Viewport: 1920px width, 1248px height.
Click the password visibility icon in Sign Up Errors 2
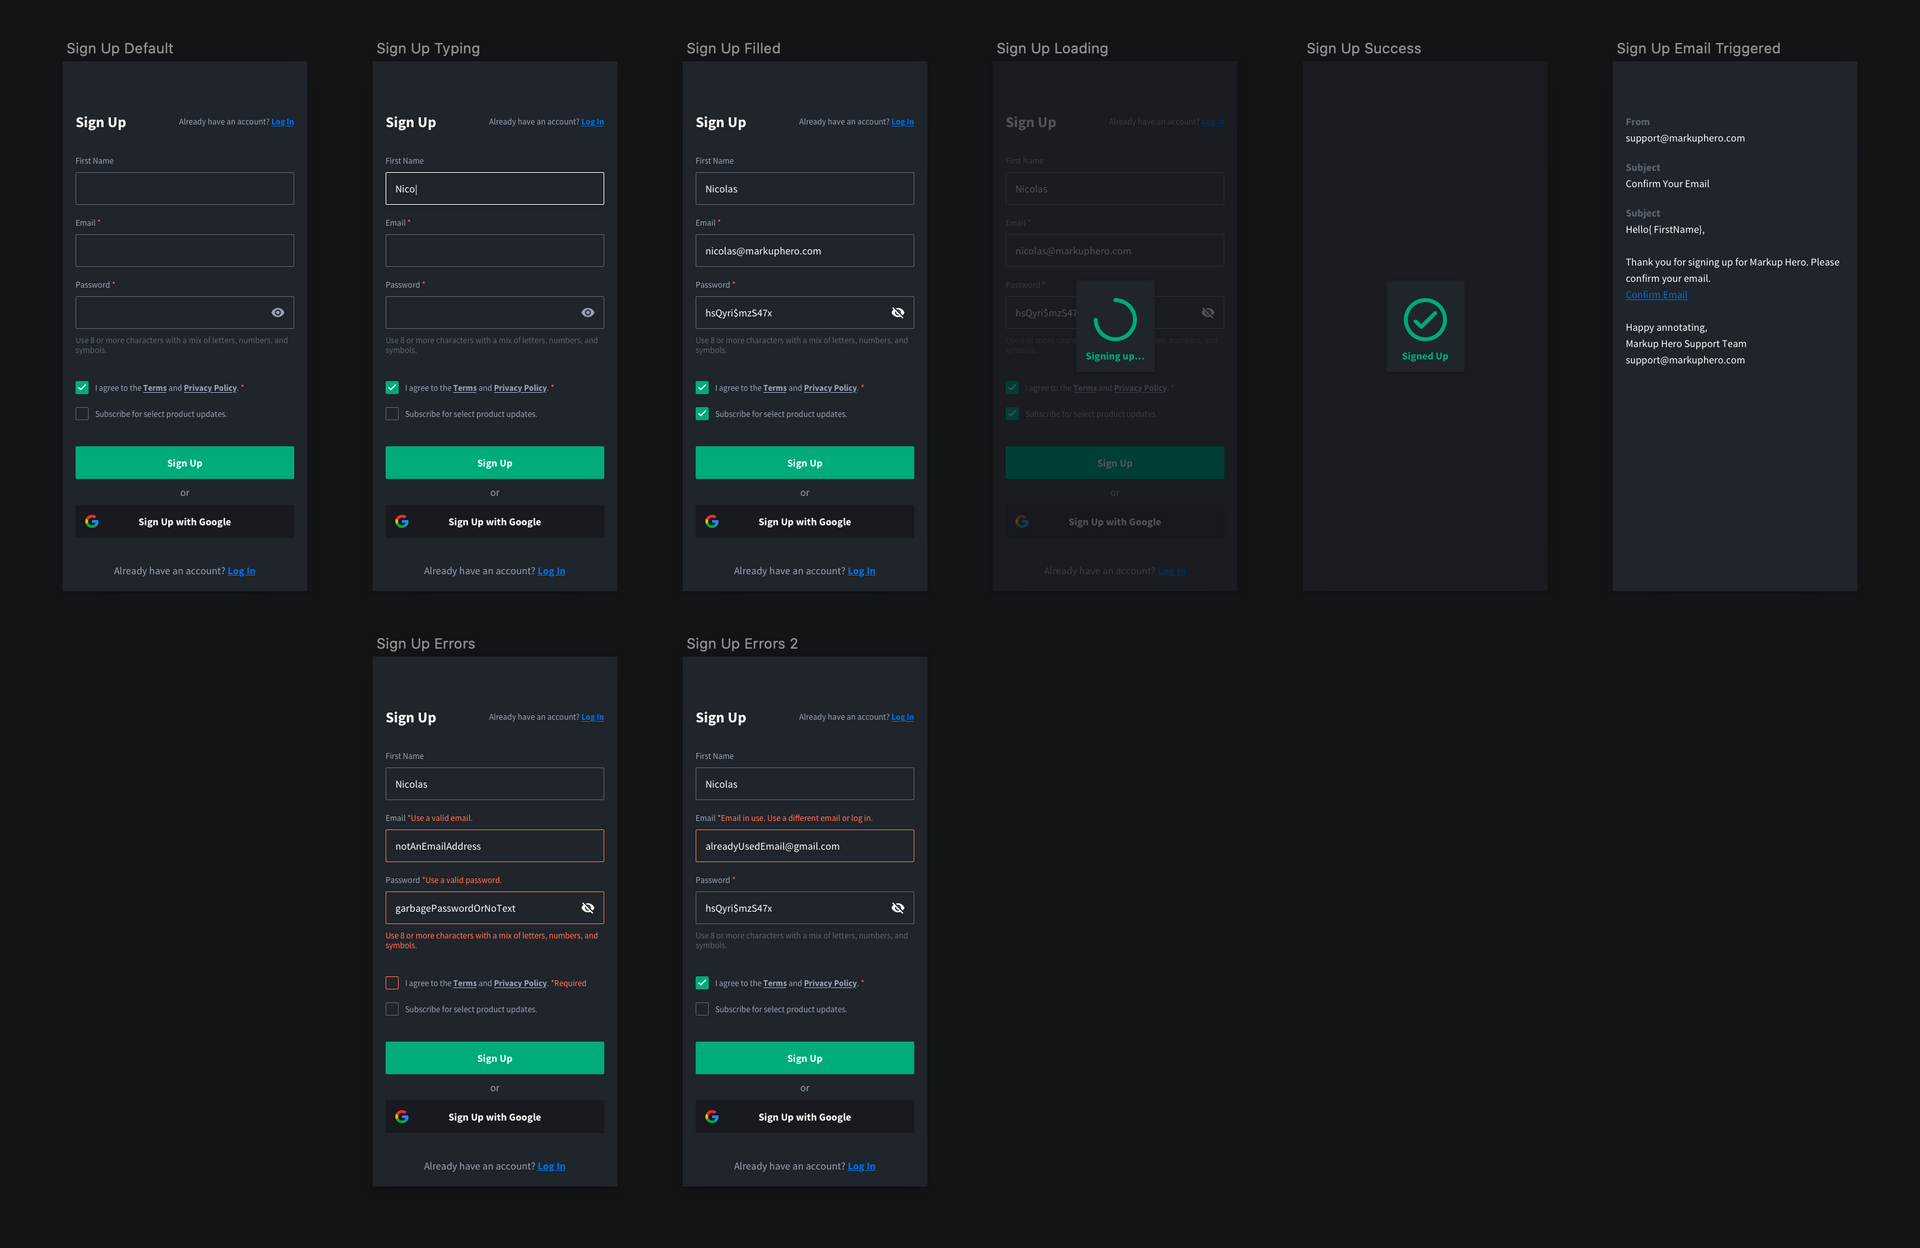coord(897,908)
